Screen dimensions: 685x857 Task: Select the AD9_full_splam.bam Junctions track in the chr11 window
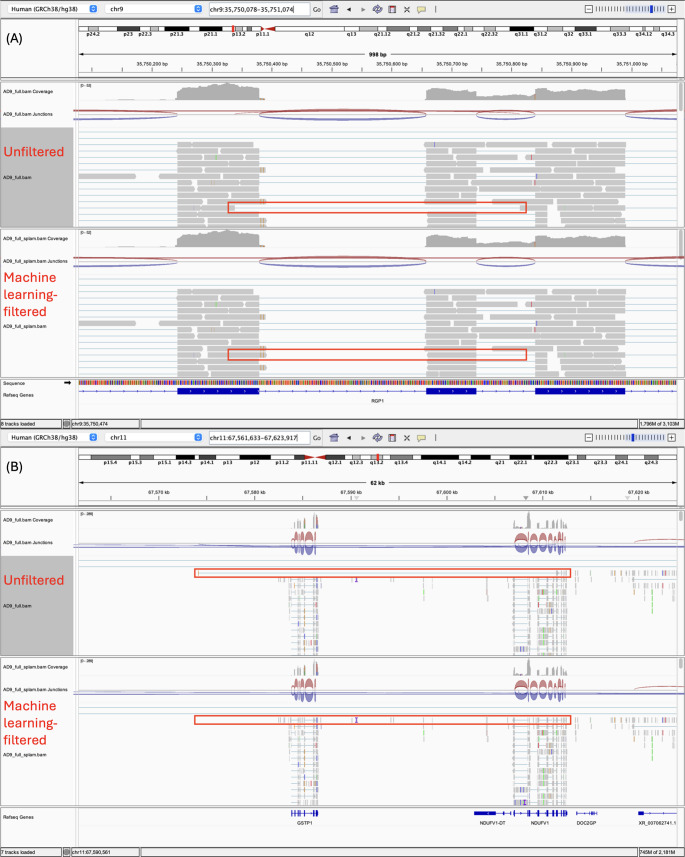[x=36, y=690]
